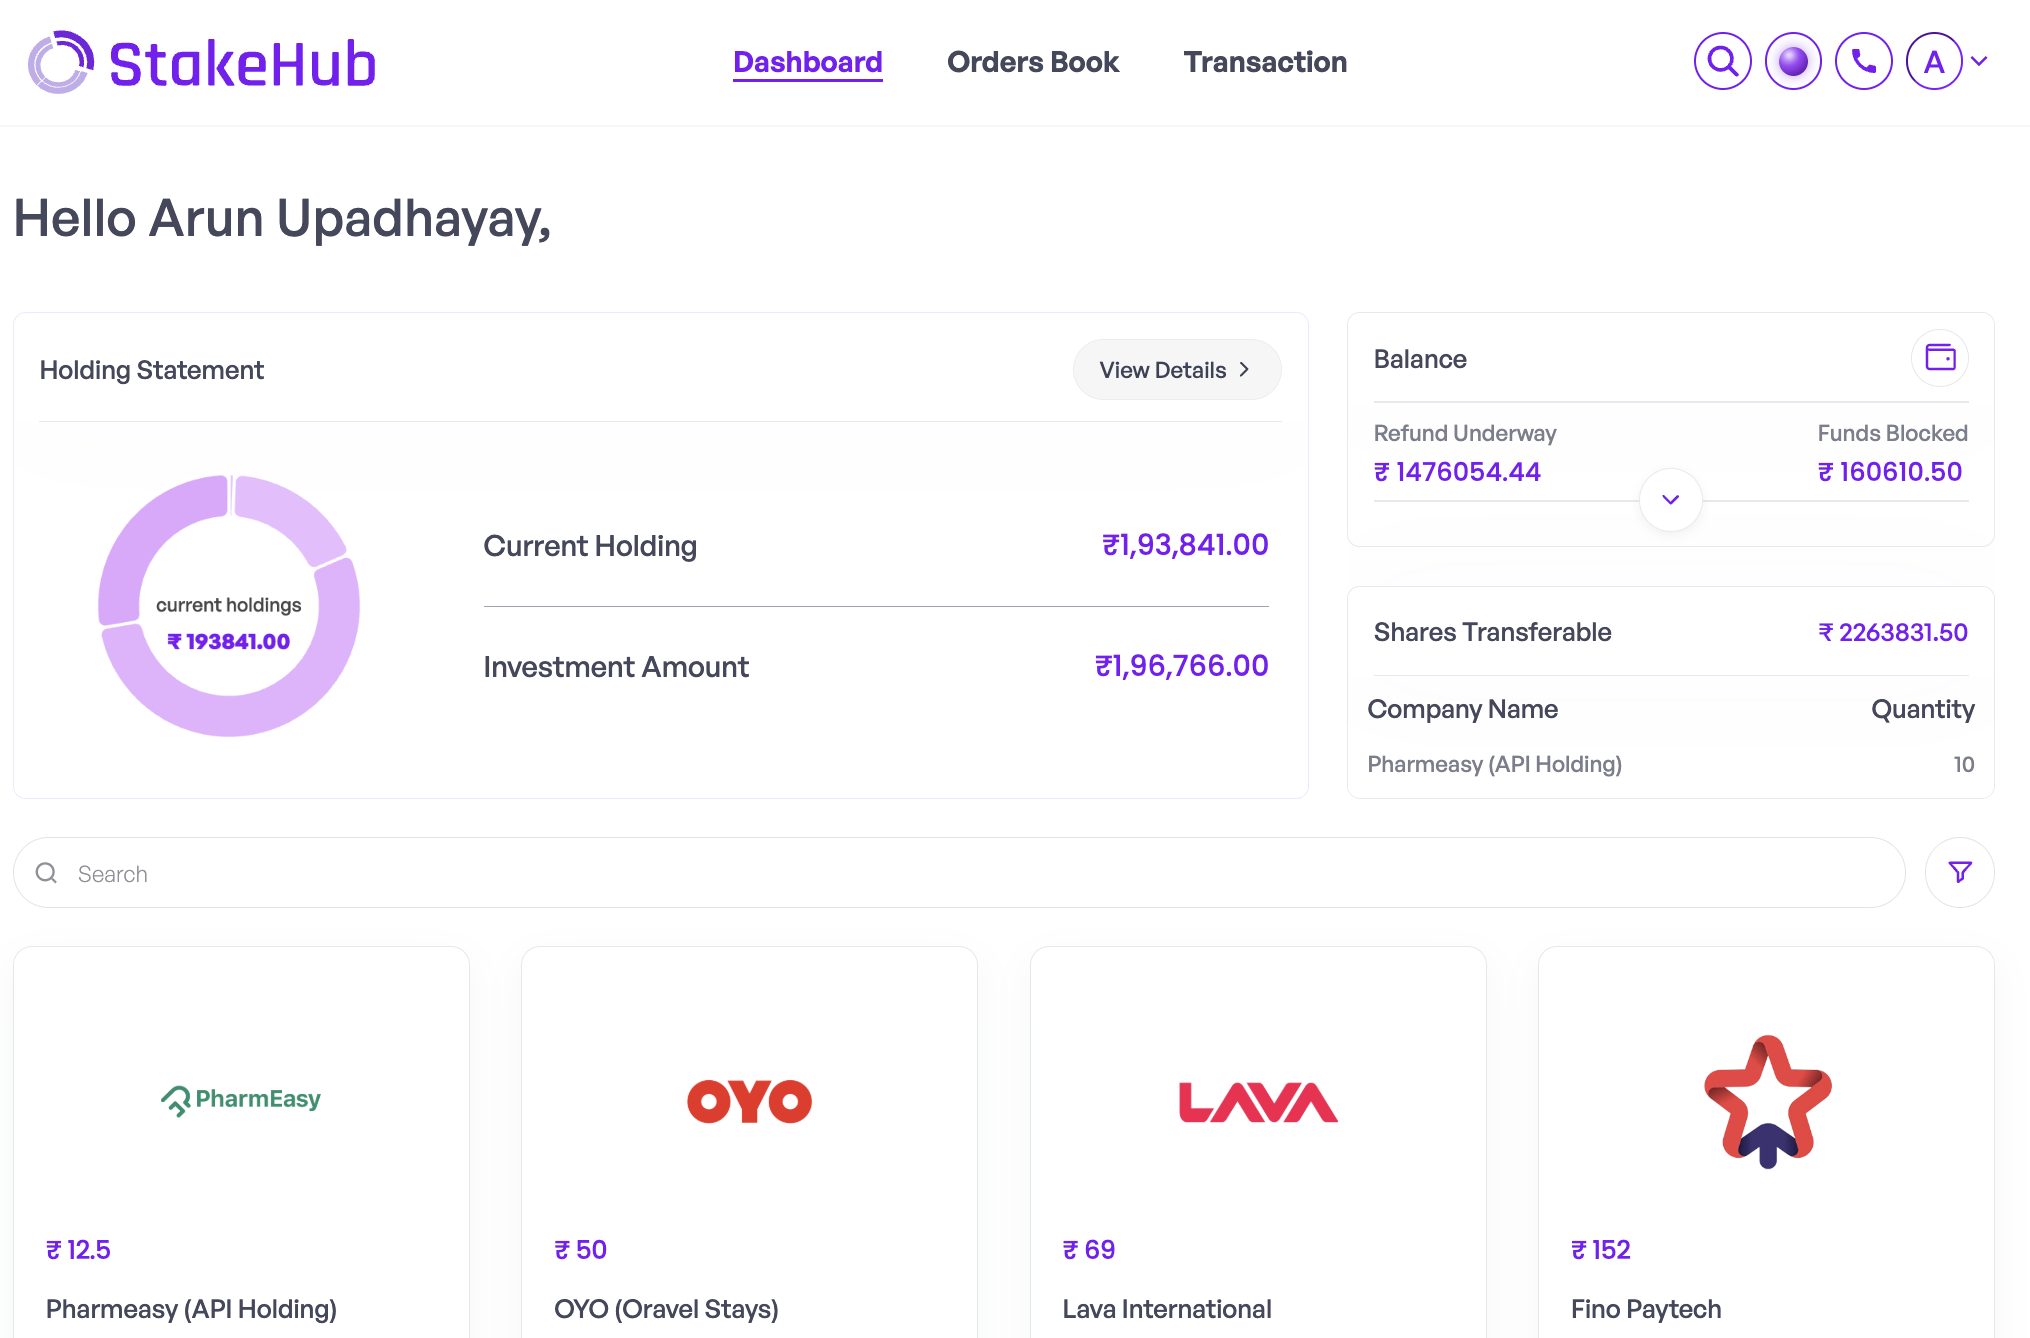2030x1338 pixels.
Task: Click the profile avatar icon
Action: click(x=1933, y=61)
